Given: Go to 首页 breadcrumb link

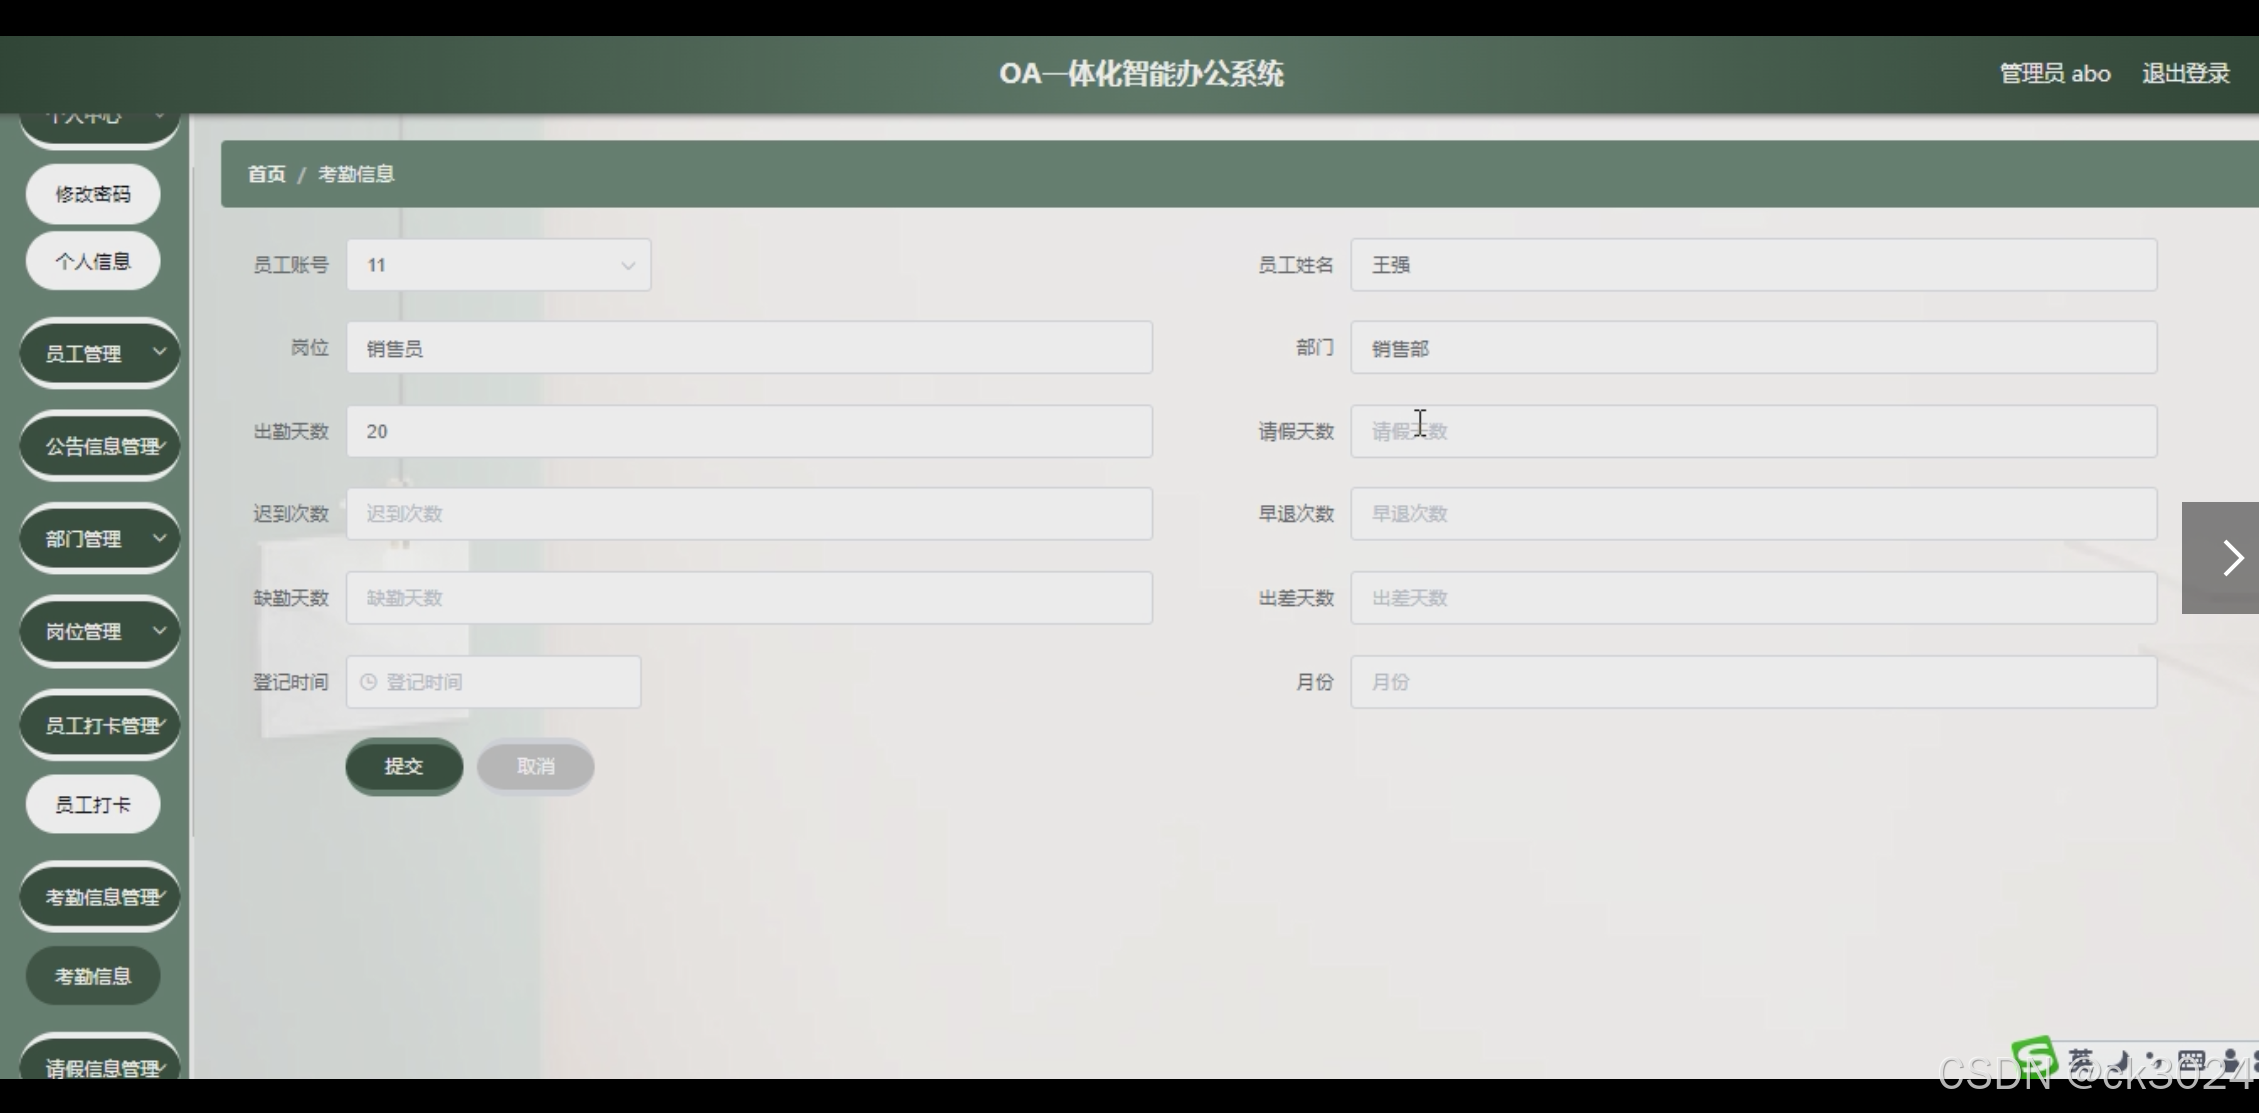Looking at the screenshot, I should [266, 174].
